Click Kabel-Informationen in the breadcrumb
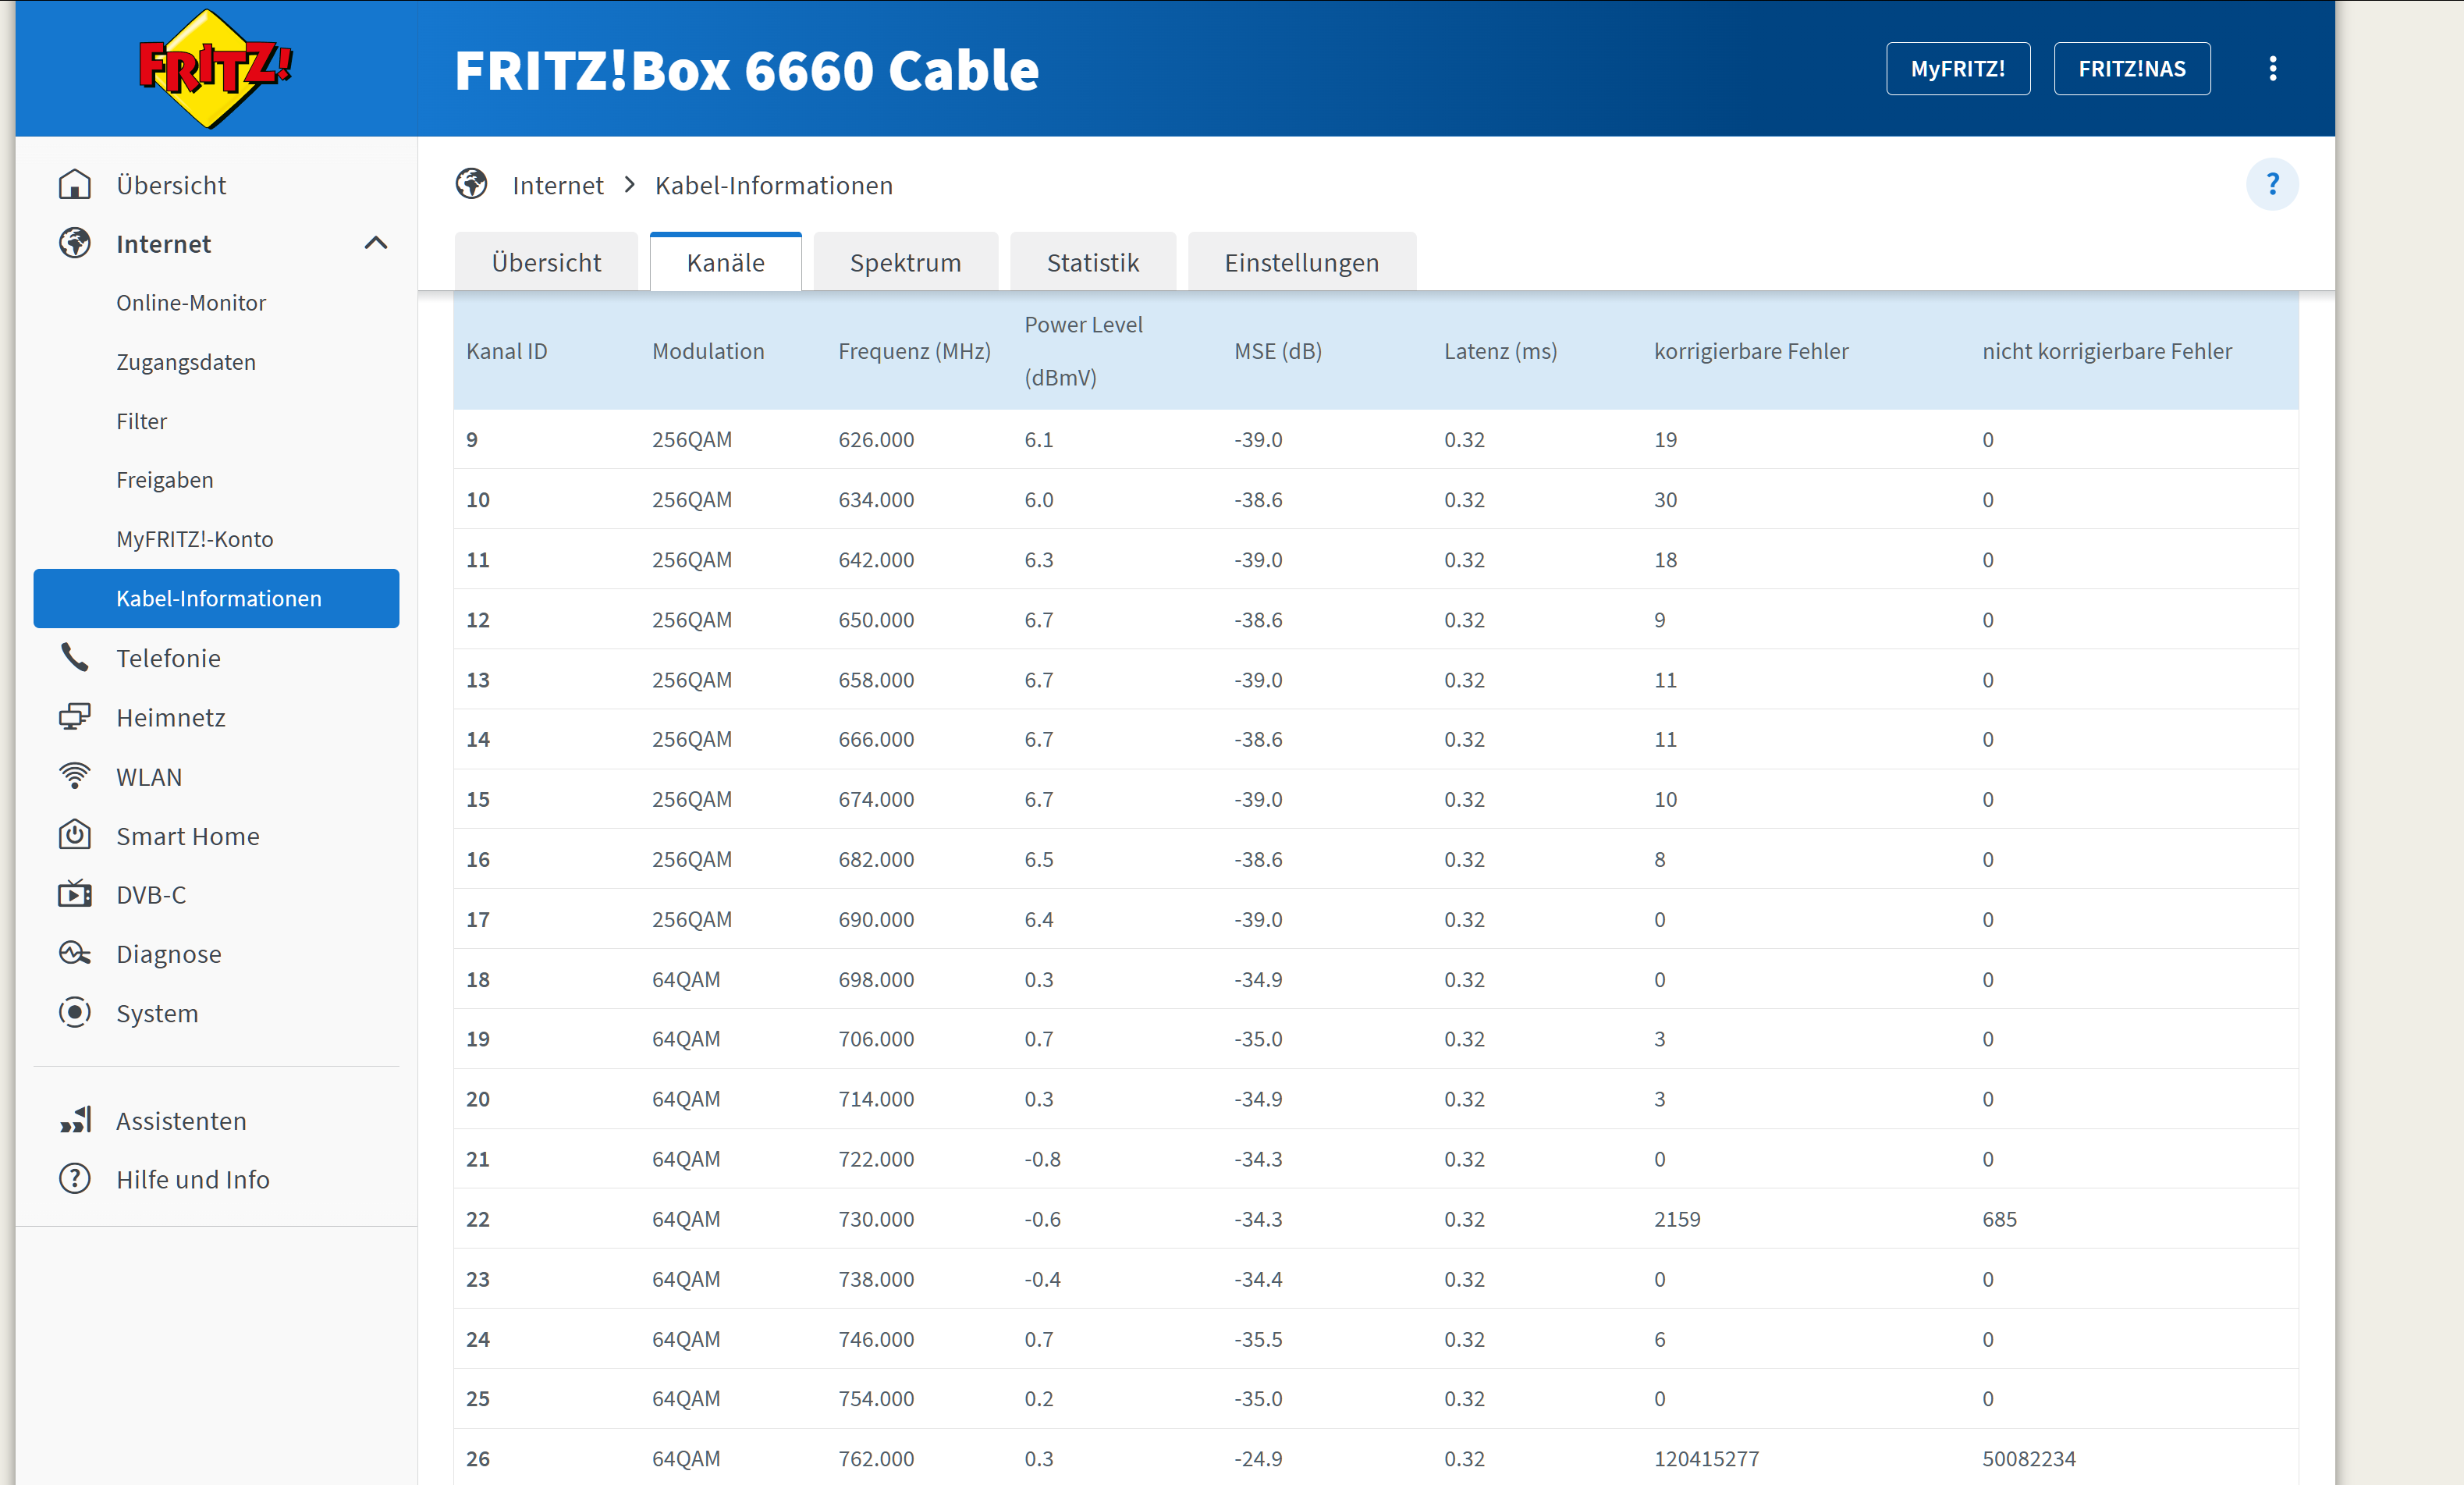The width and height of the screenshot is (2464, 1485). tap(774, 185)
